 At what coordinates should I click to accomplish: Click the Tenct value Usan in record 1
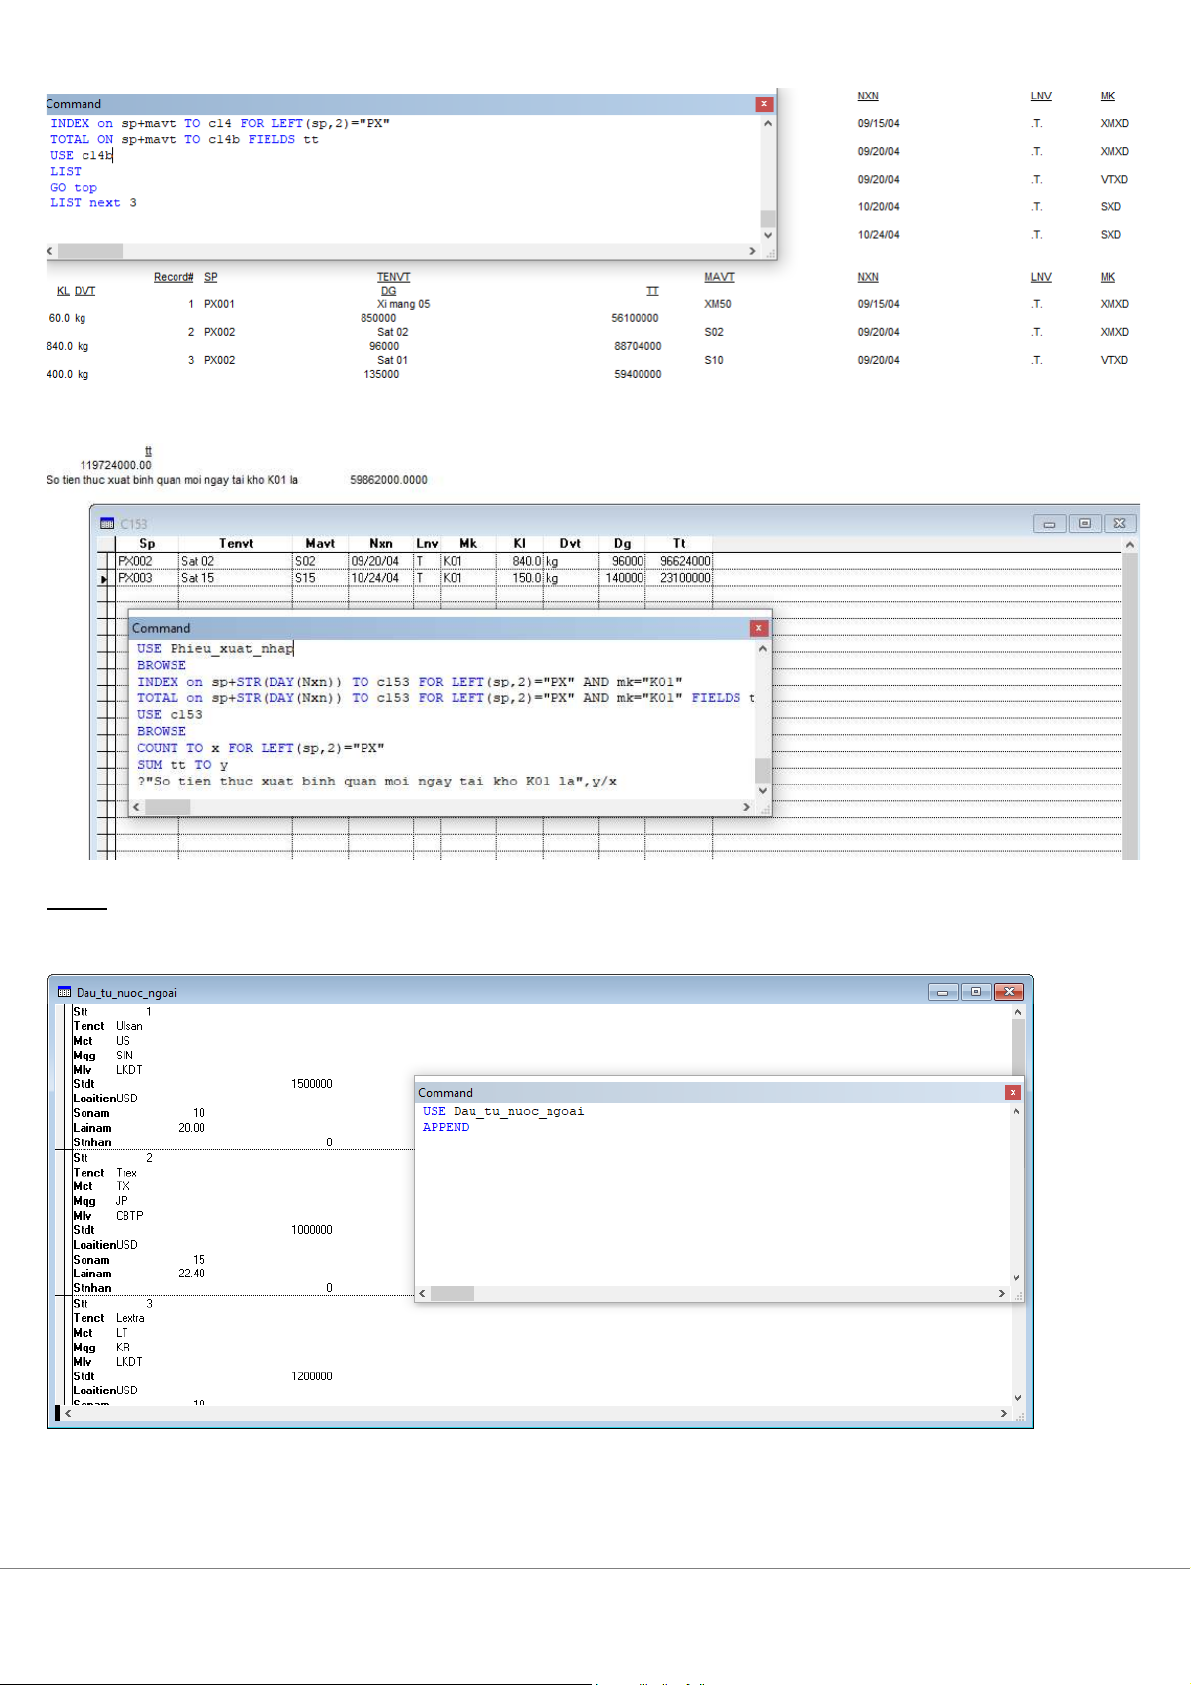click(x=129, y=1026)
